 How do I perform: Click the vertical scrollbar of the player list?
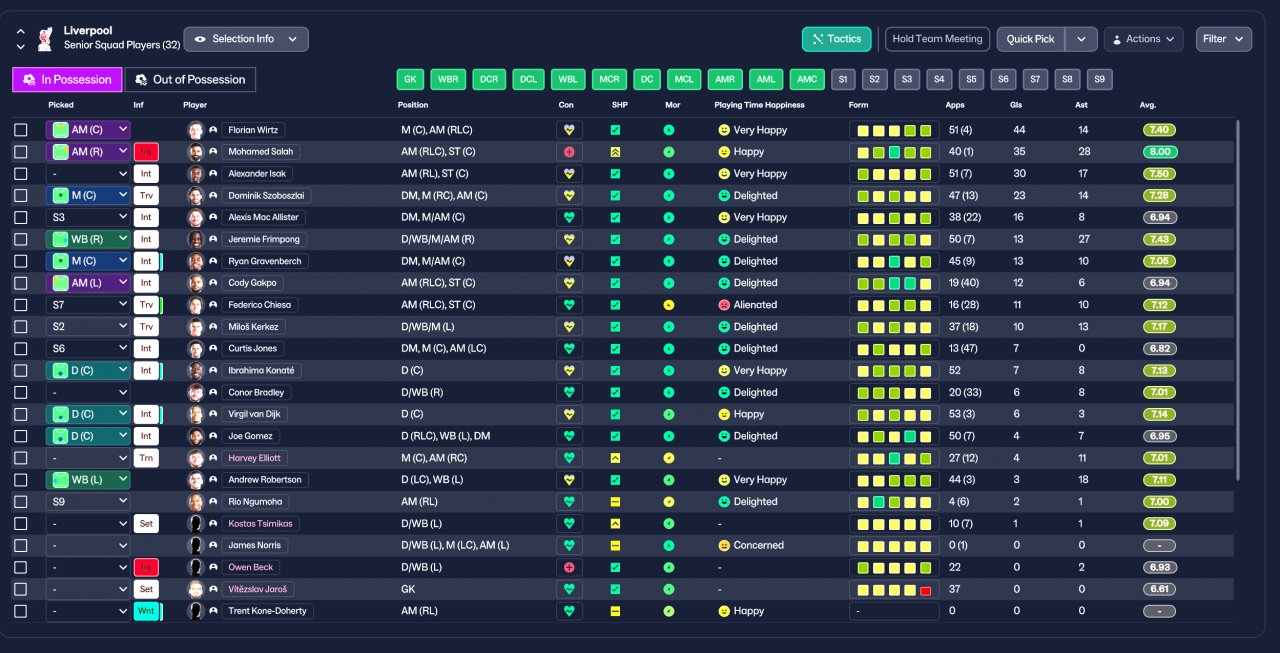[1238, 300]
